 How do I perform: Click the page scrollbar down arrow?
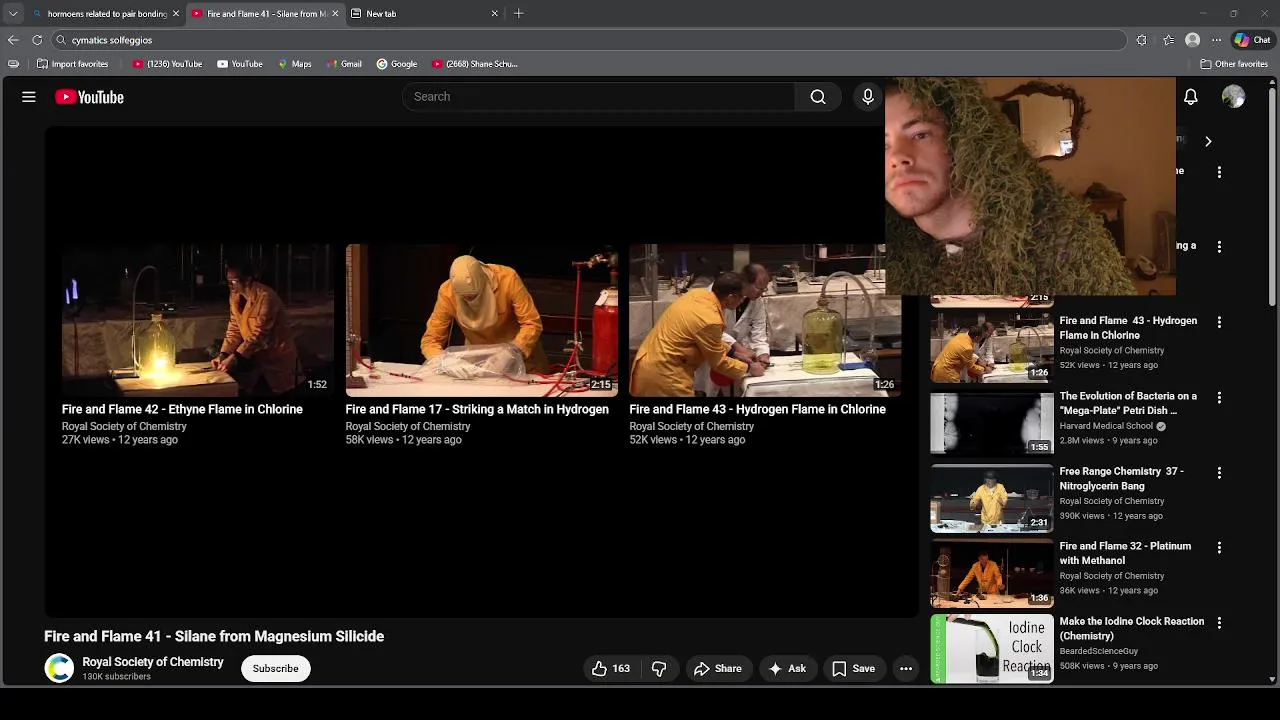point(1272,679)
